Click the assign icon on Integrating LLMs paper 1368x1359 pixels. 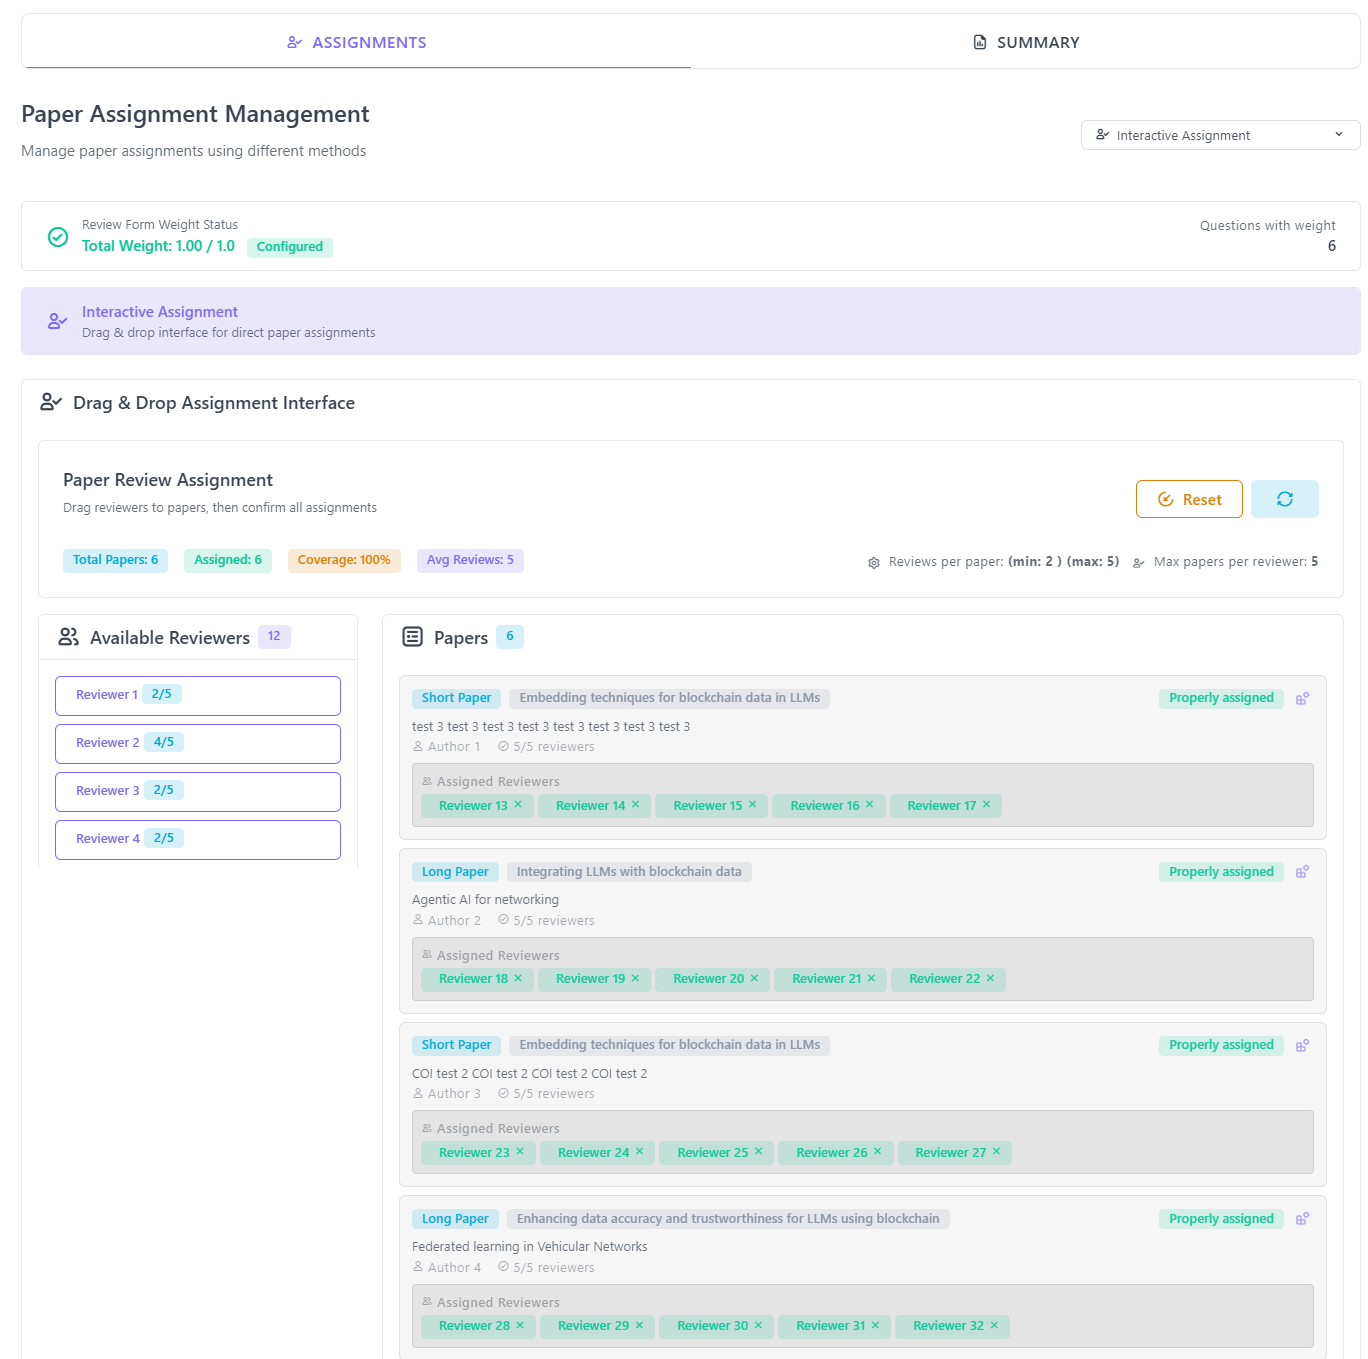pos(1302,872)
